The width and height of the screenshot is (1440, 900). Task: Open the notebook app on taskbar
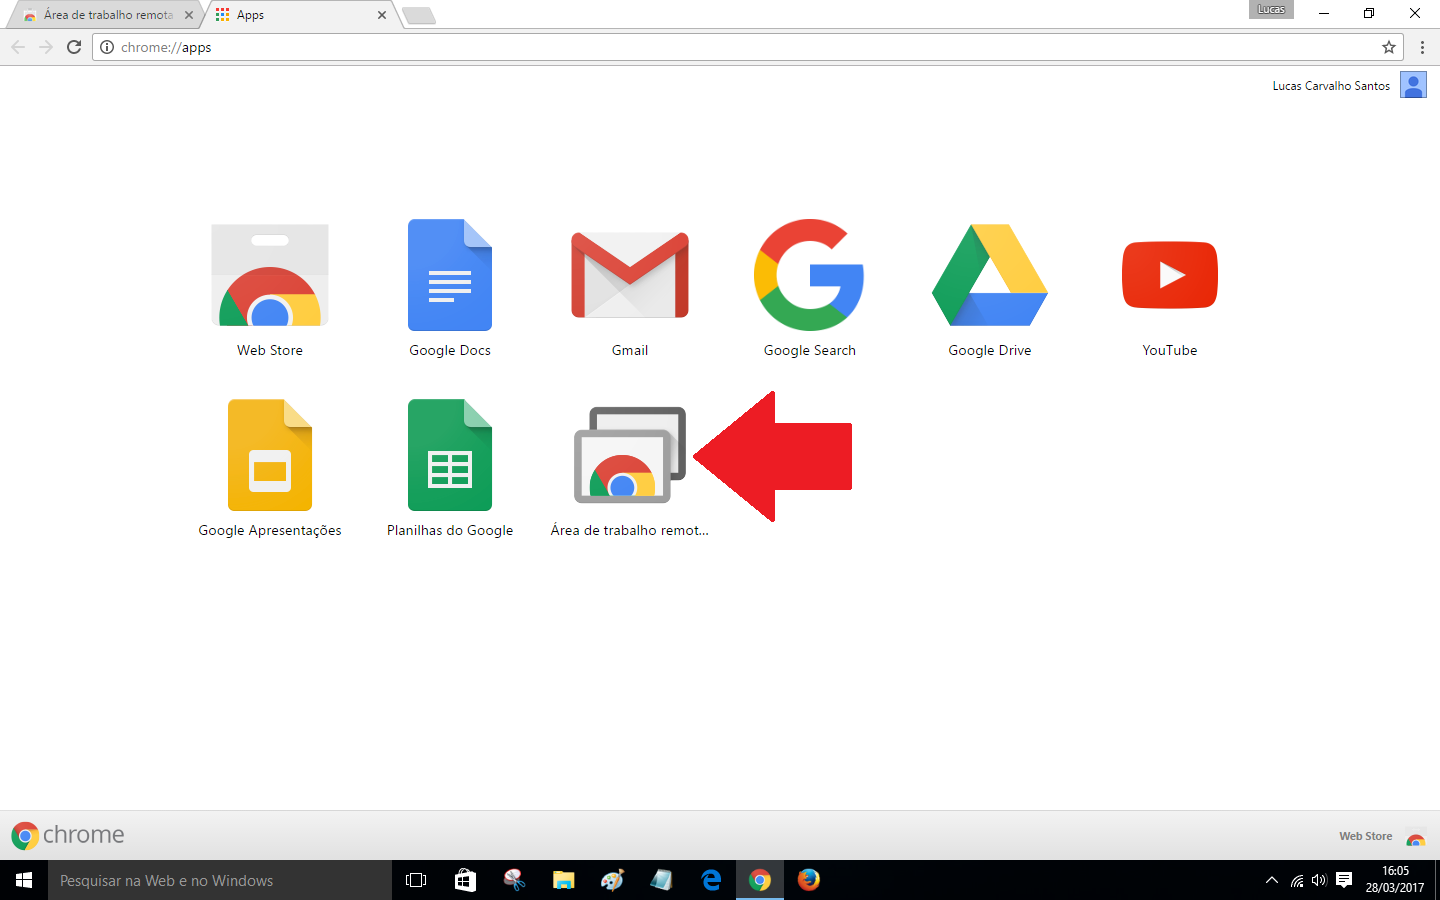(661, 880)
